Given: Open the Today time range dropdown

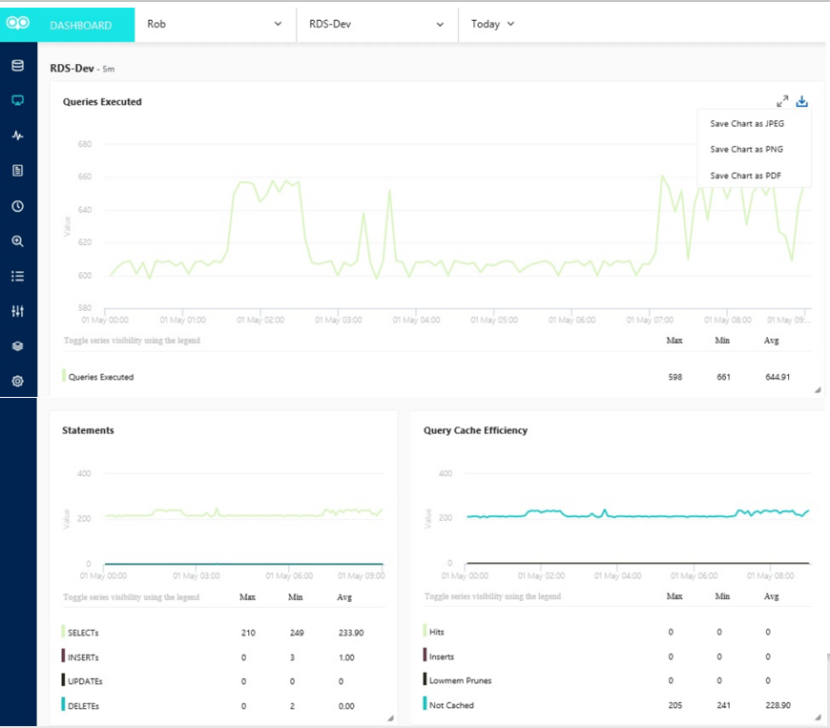Looking at the screenshot, I should coord(492,24).
